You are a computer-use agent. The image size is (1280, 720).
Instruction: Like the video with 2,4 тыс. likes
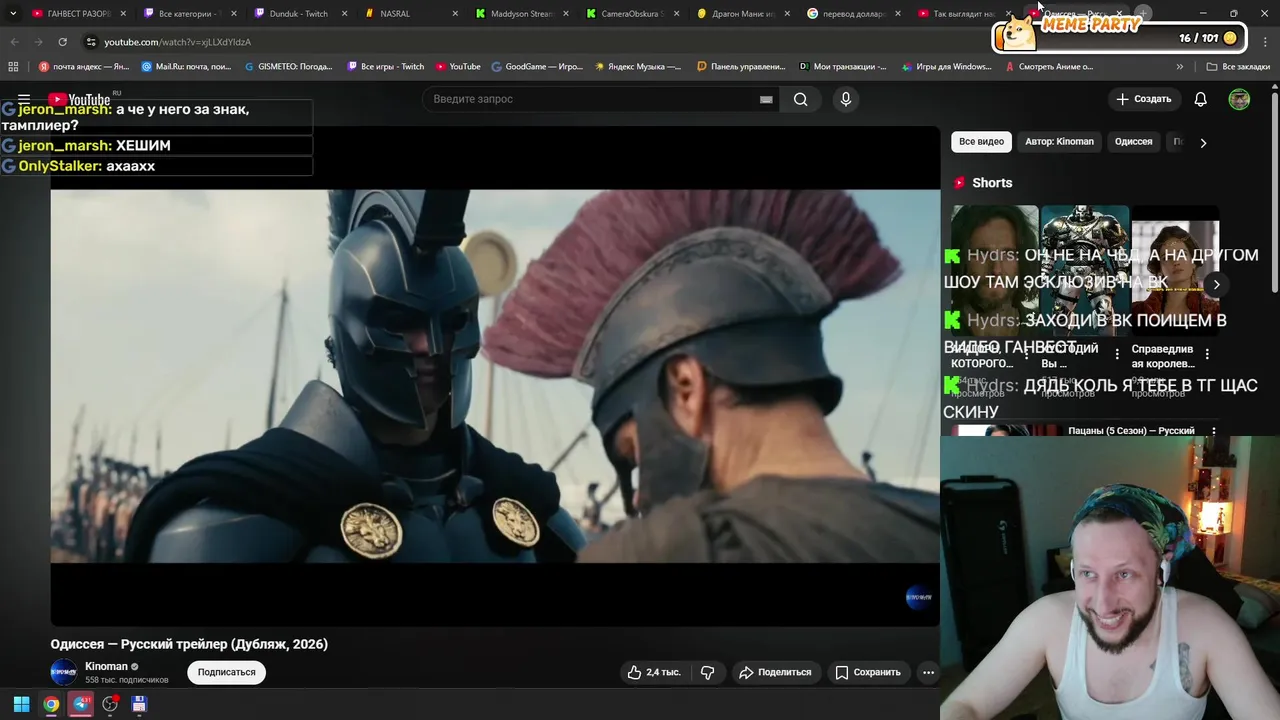[654, 672]
